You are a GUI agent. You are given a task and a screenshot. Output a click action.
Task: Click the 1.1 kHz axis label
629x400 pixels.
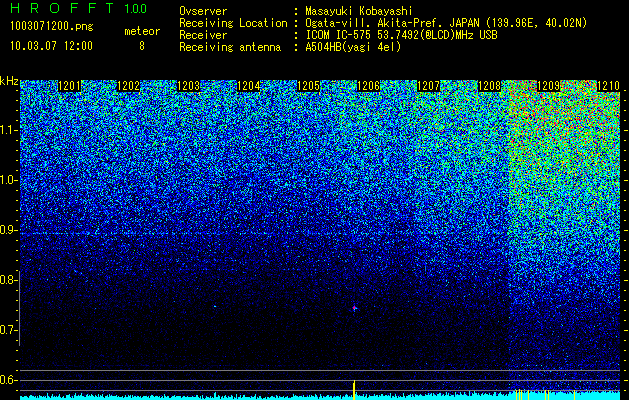pos(7,130)
